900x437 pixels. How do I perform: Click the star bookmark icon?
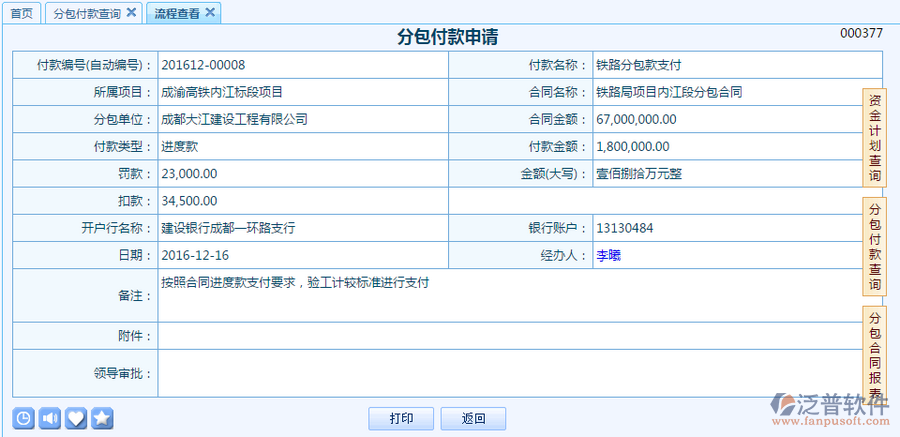pyautogui.click(x=102, y=419)
